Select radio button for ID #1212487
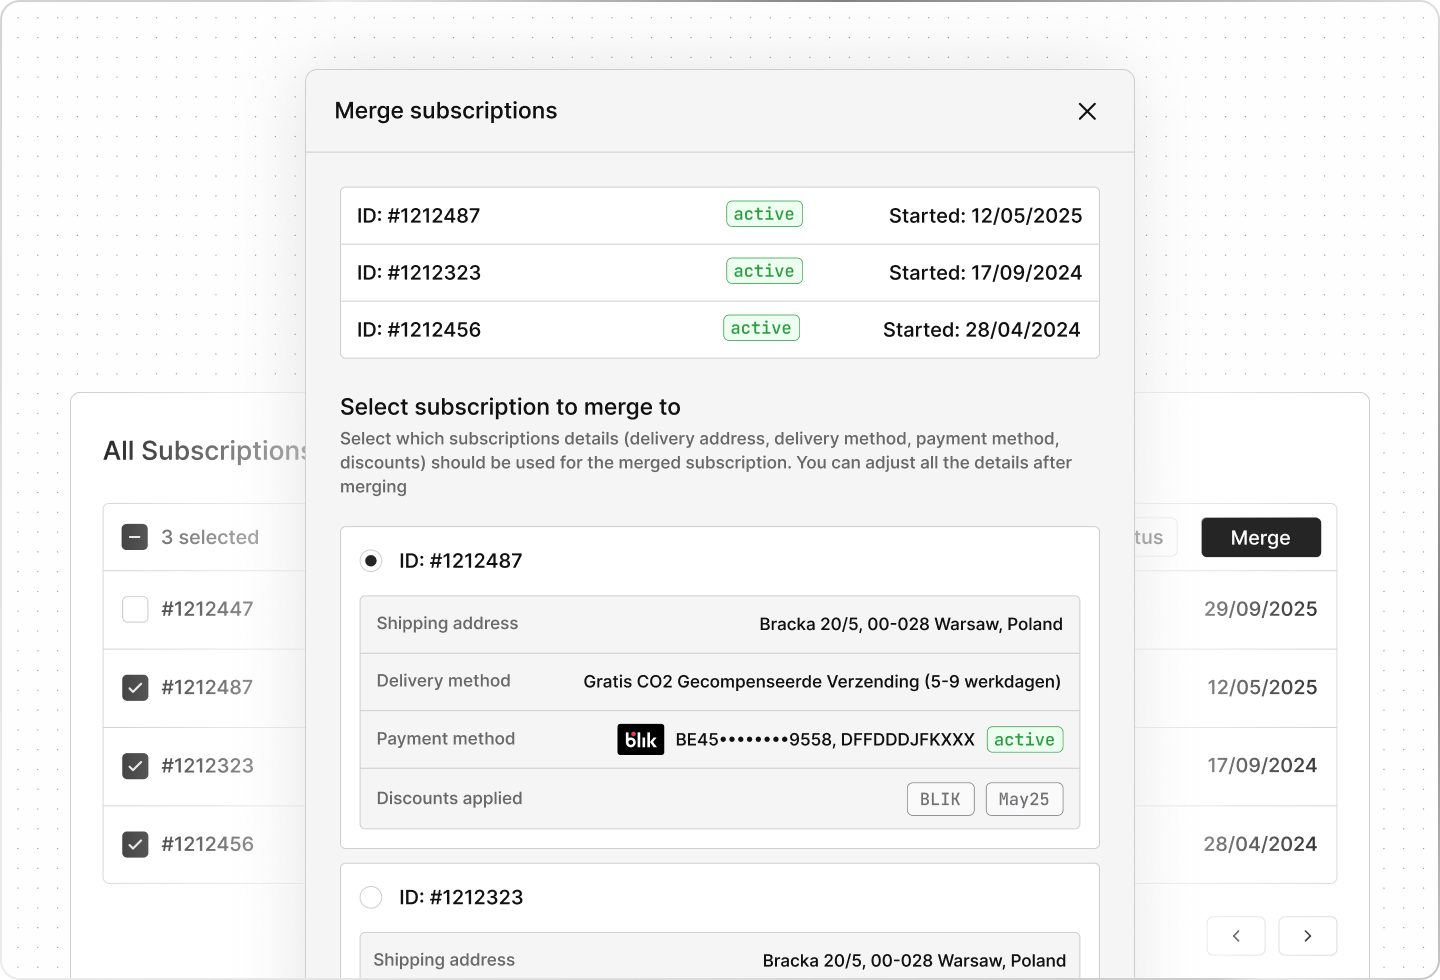The height and width of the screenshot is (980, 1440). coord(371,561)
